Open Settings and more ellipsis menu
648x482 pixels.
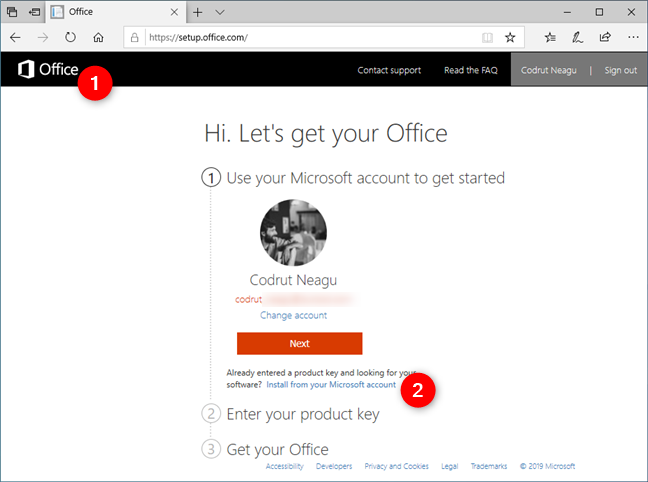pos(632,37)
